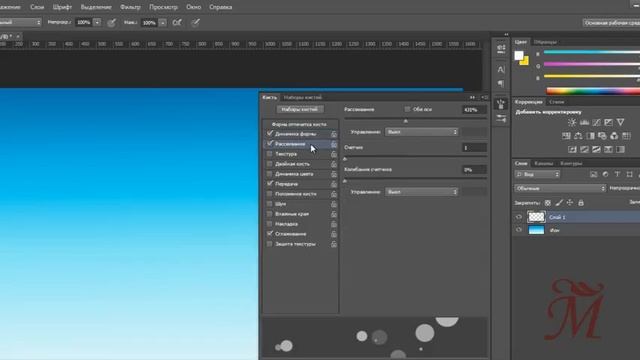Open the Шрифт menu
The width and height of the screenshot is (640, 360).
[x=62, y=7]
